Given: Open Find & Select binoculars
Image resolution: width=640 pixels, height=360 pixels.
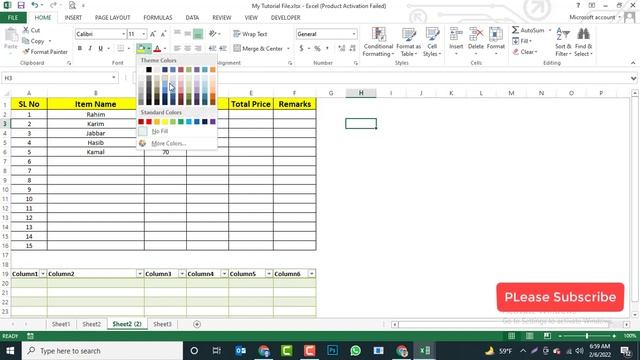Looking at the screenshot, I should (583, 42).
